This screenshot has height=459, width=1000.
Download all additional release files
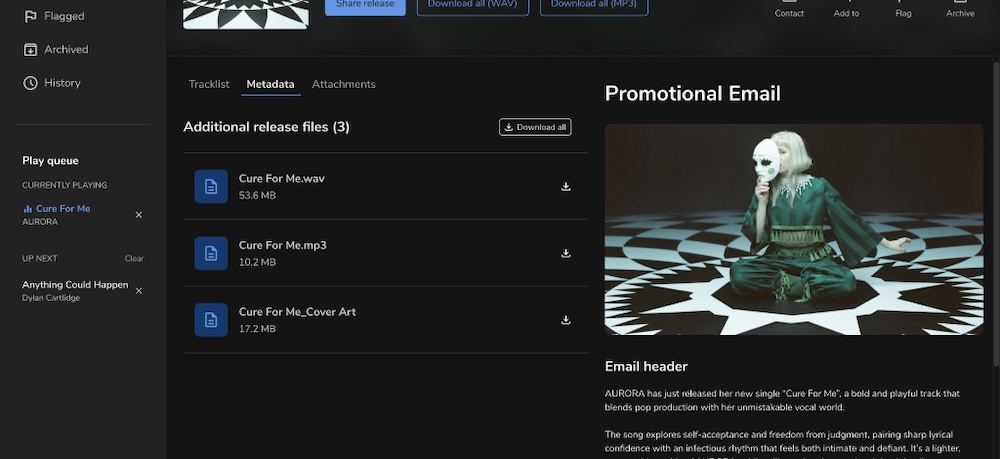coord(535,127)
